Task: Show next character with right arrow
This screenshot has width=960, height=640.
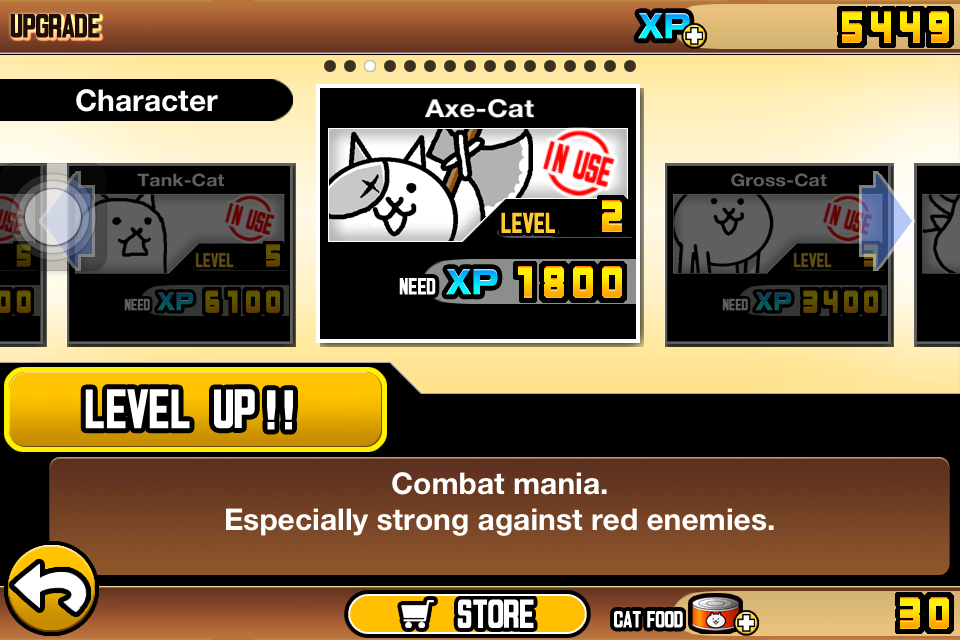Action: pos(885,219)
